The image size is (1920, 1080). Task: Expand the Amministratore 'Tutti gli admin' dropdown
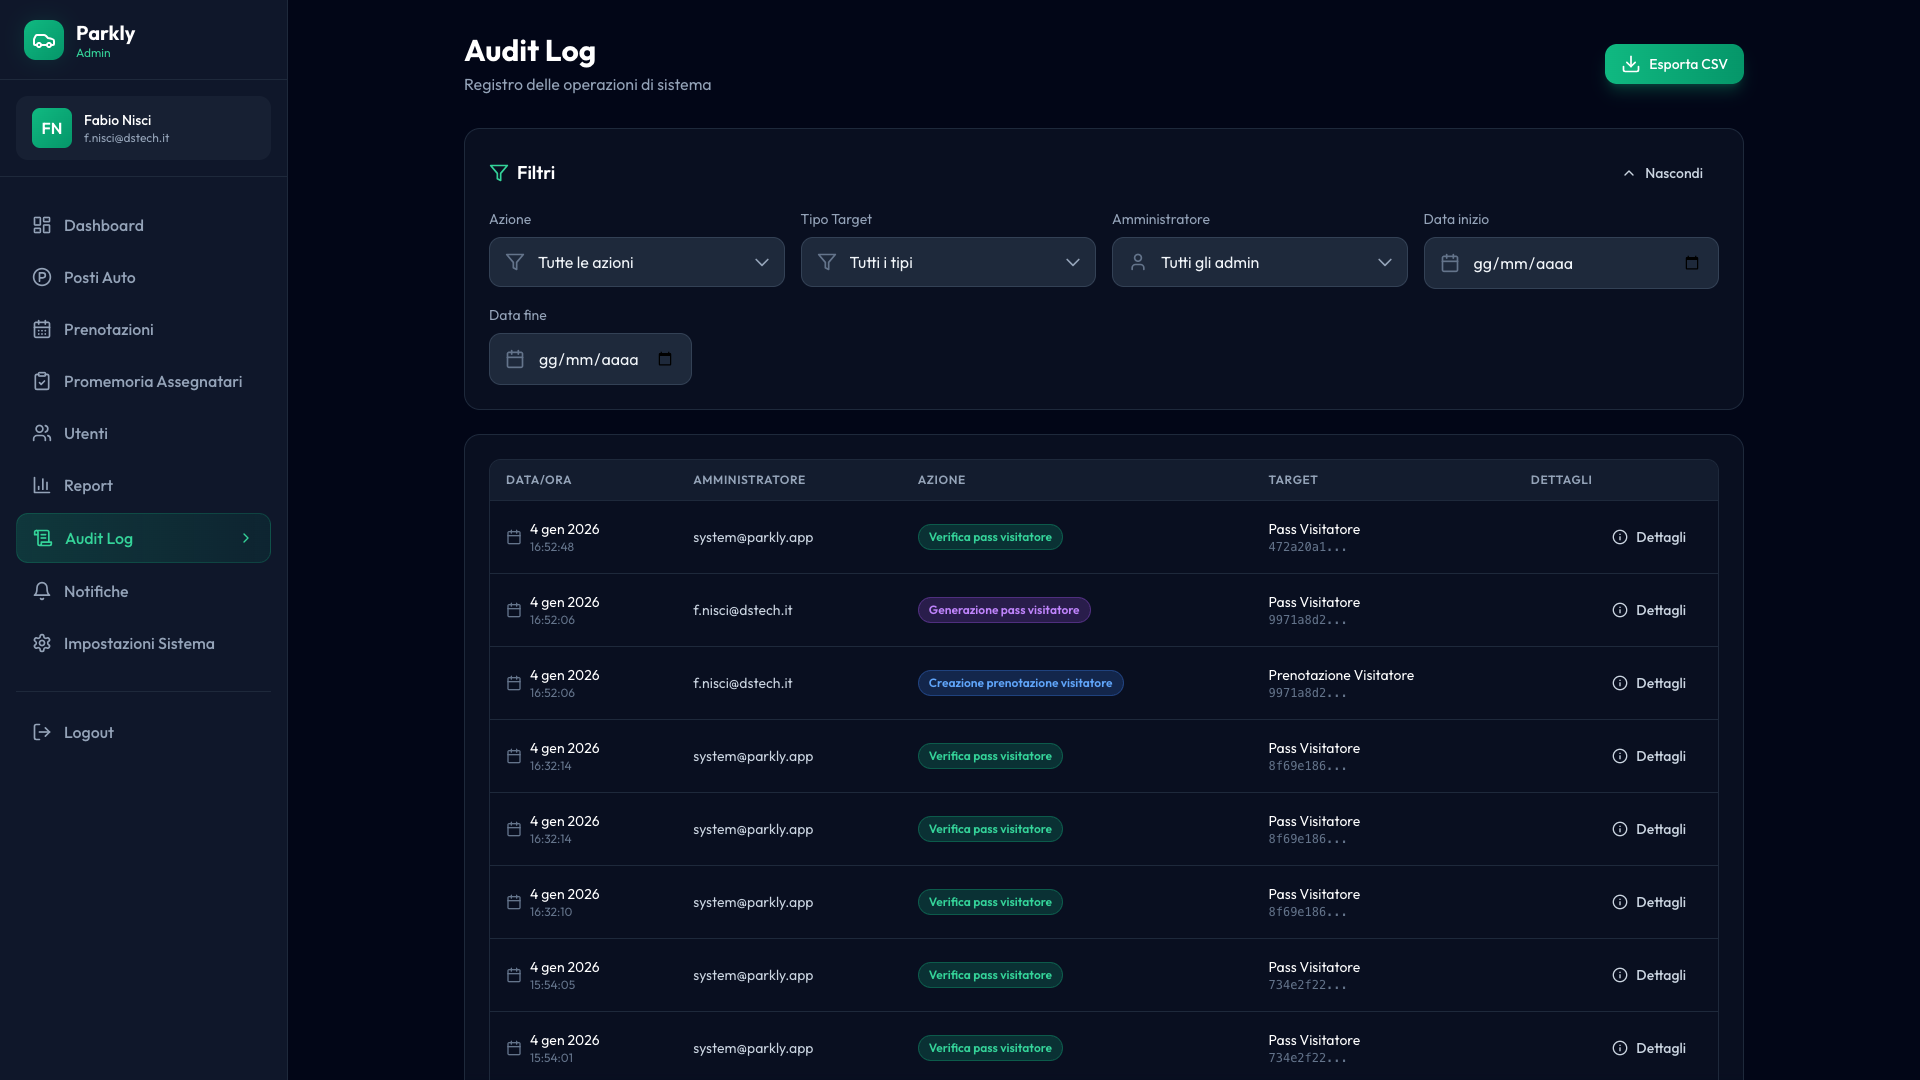1259,262
